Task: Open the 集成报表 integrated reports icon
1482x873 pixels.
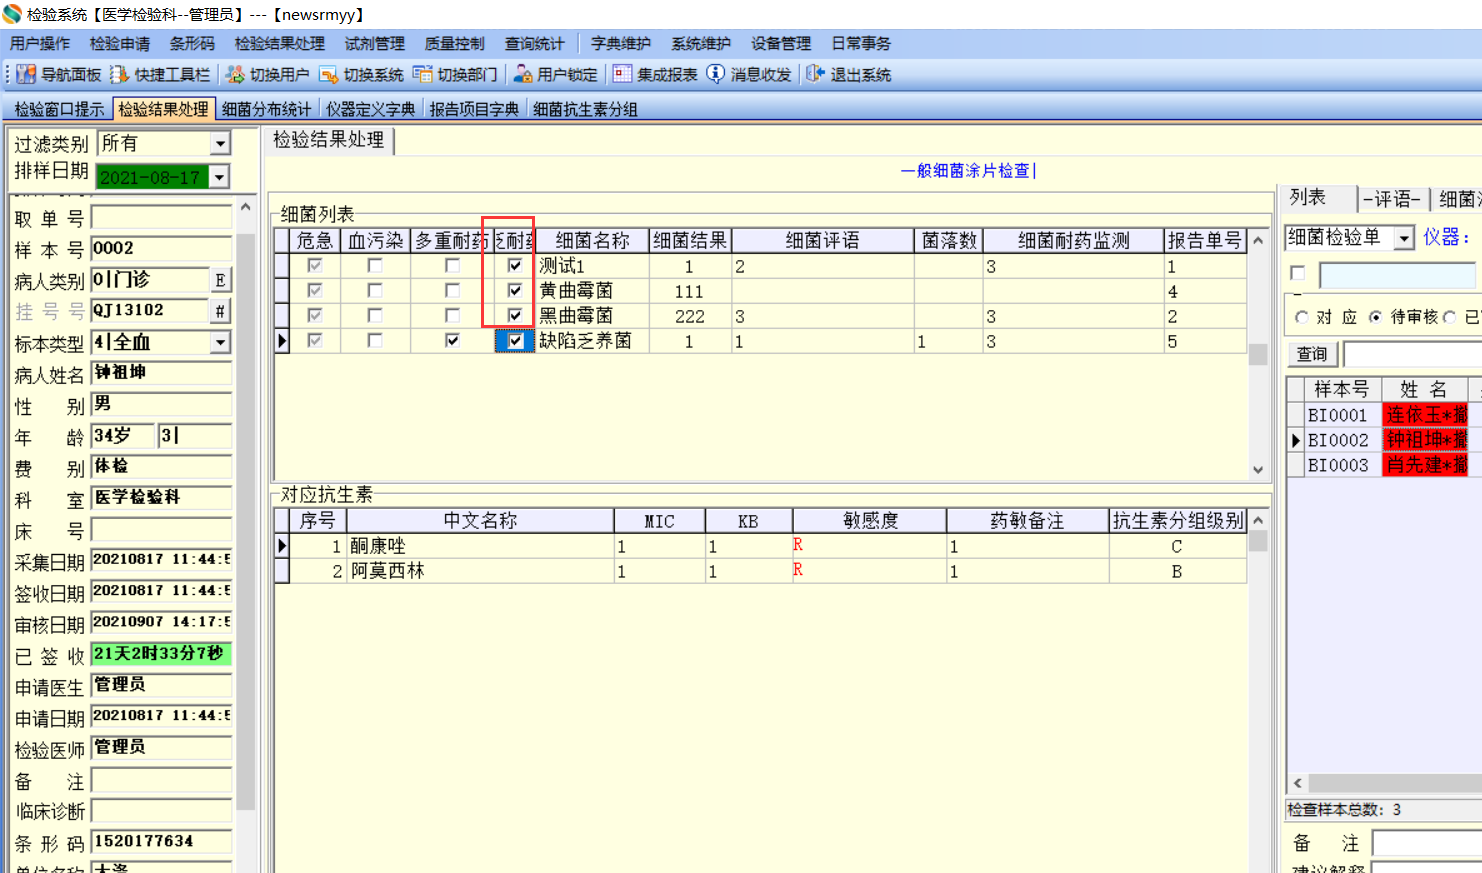Action: (x=622, y=74)
